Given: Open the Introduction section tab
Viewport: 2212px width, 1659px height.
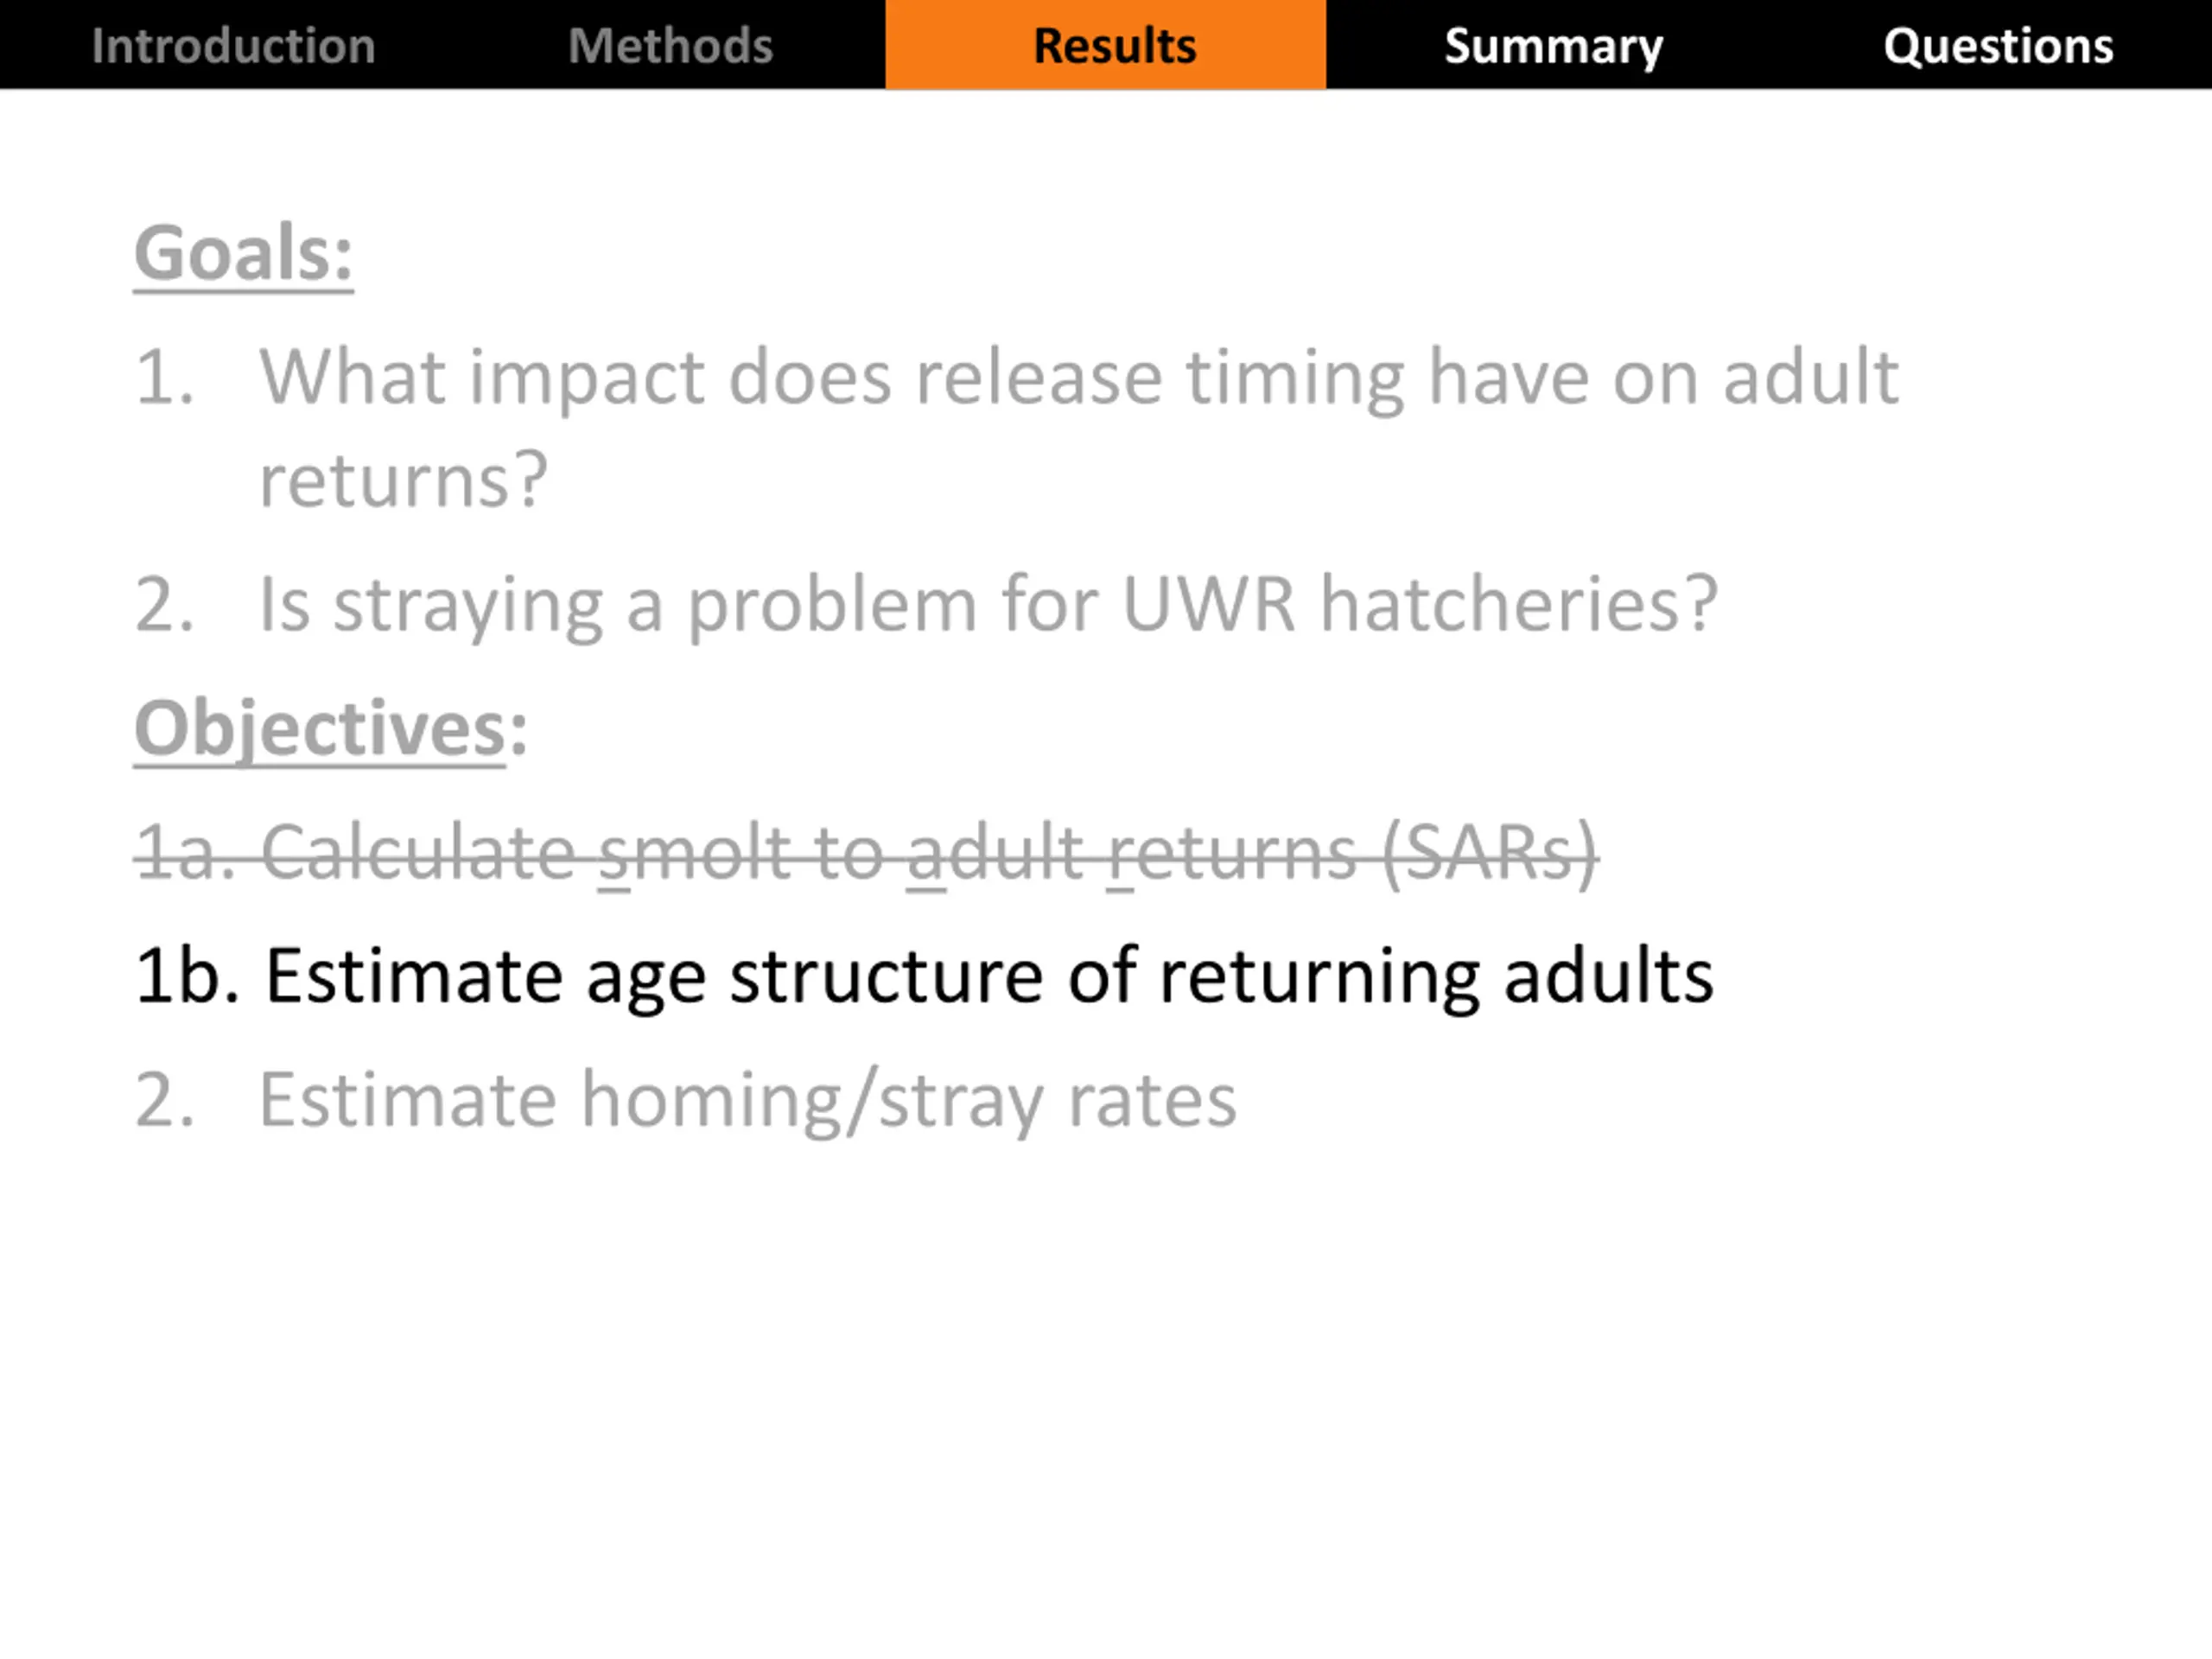Looking at the screenshot, I should click(x=233, y=45).
